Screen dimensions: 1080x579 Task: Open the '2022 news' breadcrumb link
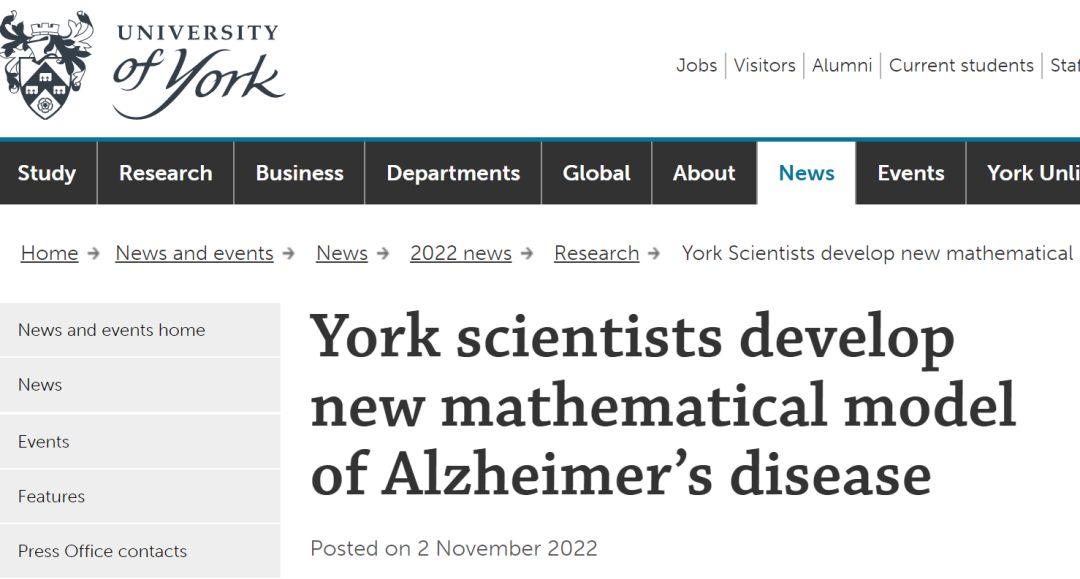pyautogui.click(x=461, y=253)
